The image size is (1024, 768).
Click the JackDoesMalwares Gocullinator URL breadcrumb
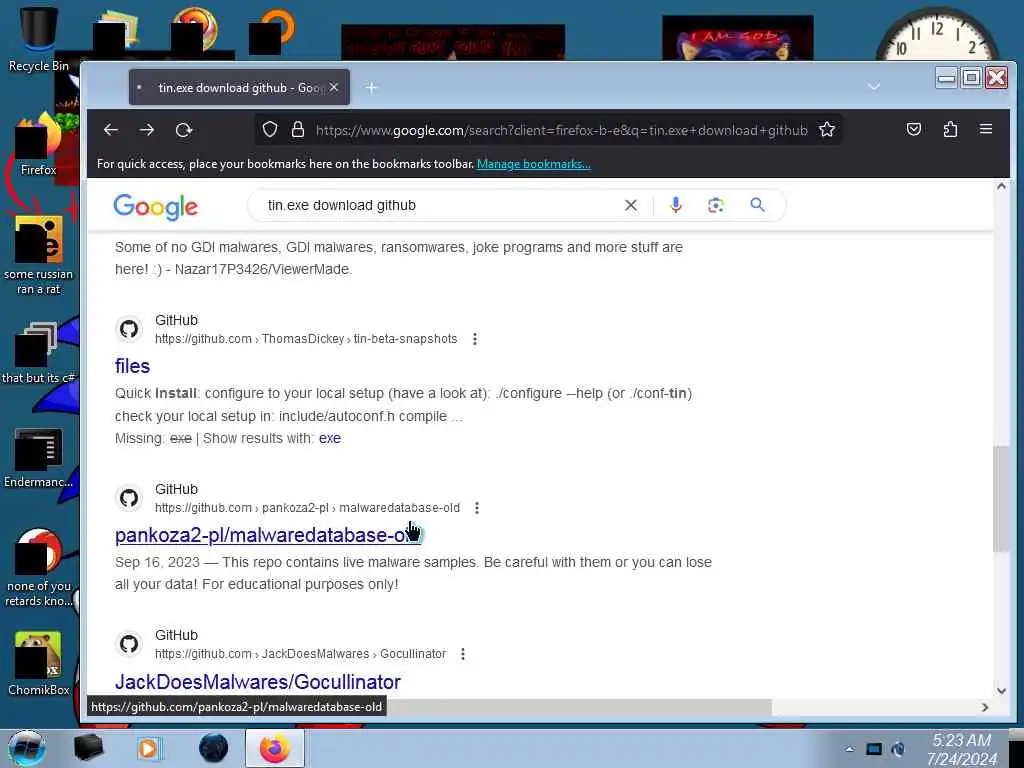tap(300, 654)
